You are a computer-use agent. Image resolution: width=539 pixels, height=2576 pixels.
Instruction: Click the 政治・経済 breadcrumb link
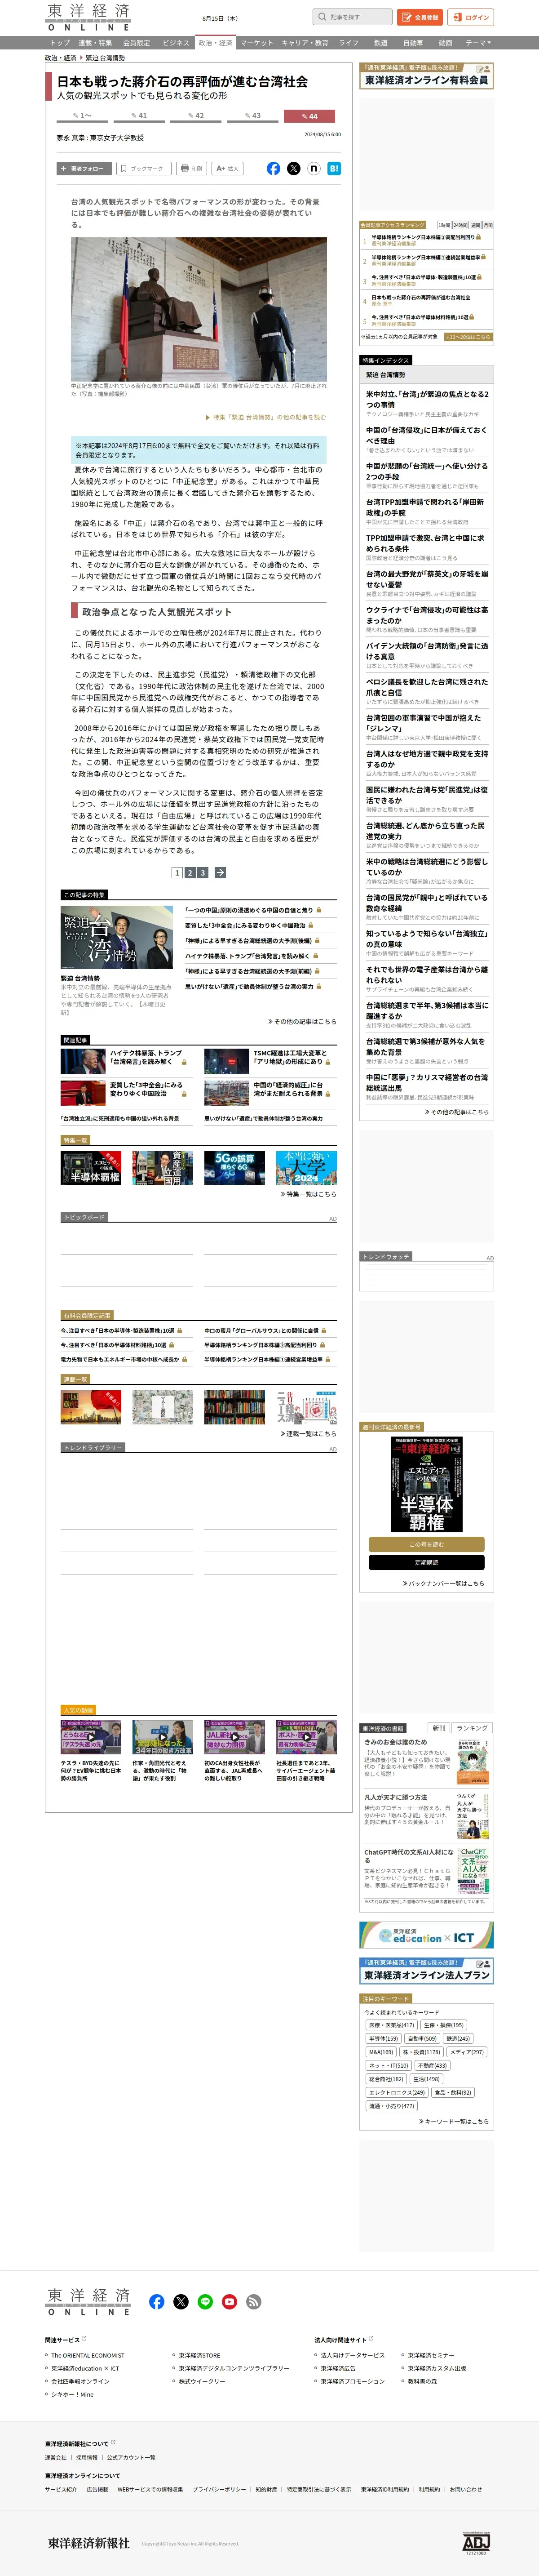[x=60, y=58]
